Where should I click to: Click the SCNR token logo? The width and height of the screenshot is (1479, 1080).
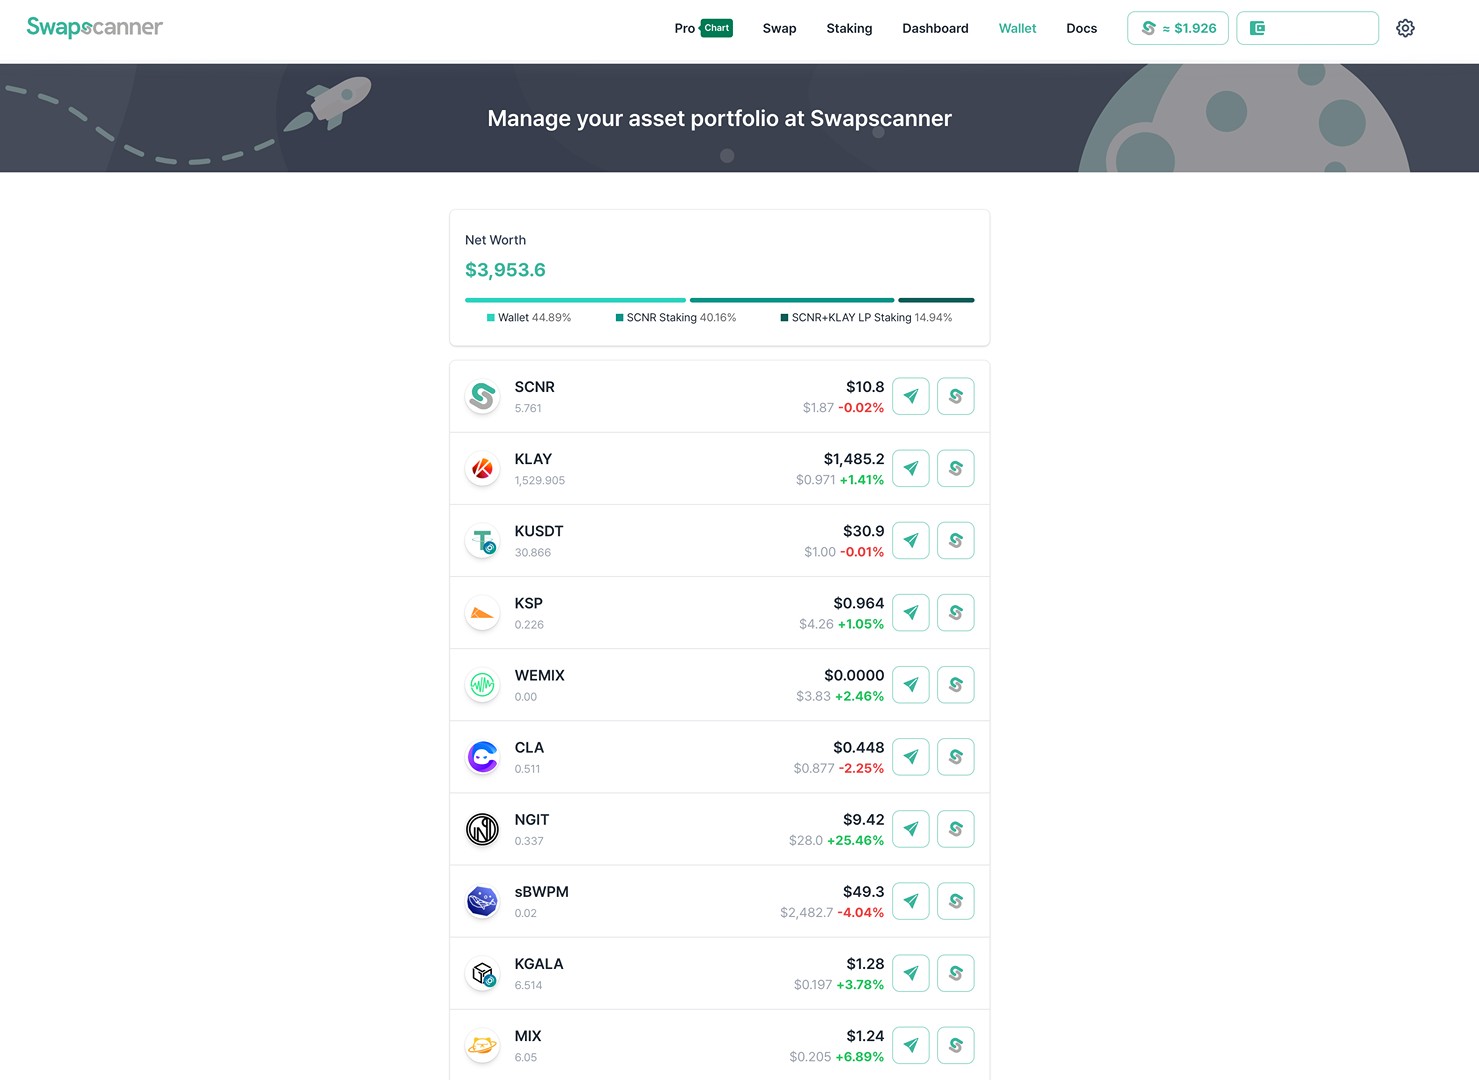click(483, 396)
